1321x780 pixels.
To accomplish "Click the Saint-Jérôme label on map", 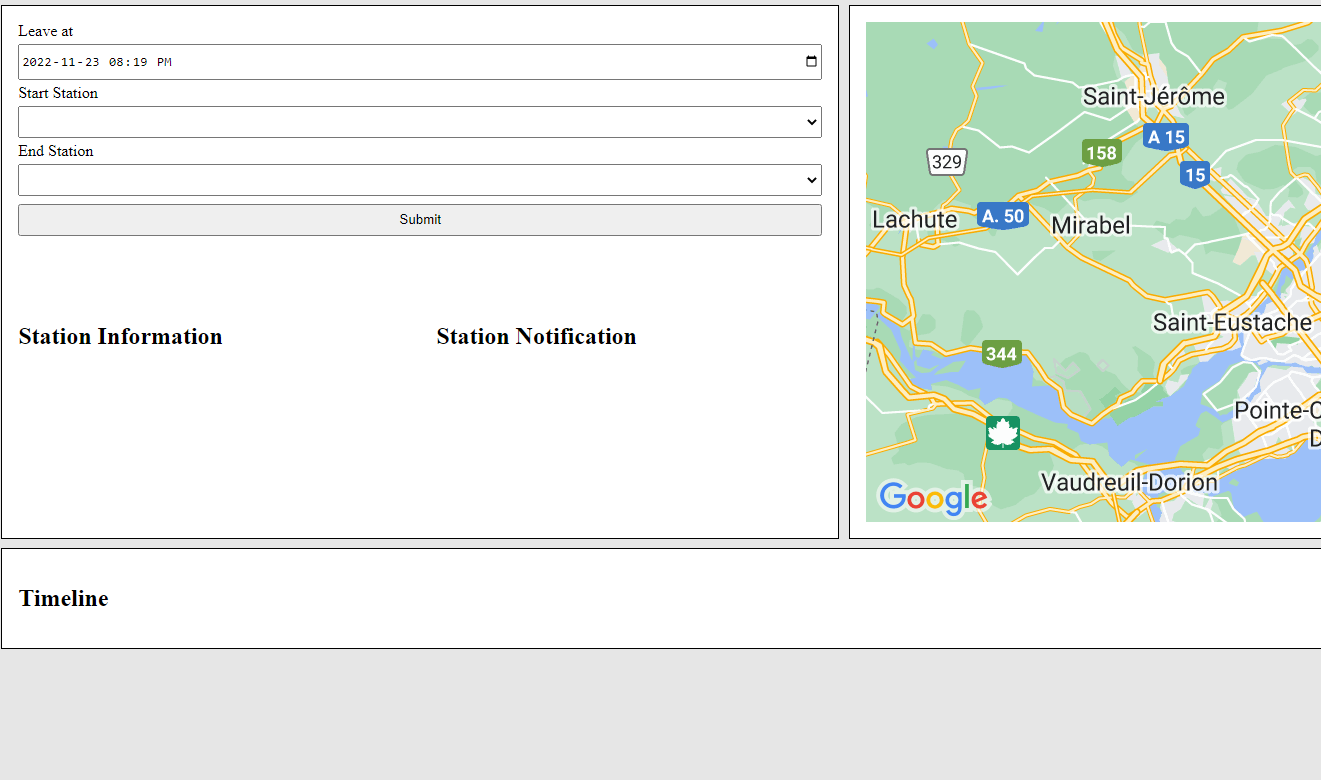I will coord(1154,97).
